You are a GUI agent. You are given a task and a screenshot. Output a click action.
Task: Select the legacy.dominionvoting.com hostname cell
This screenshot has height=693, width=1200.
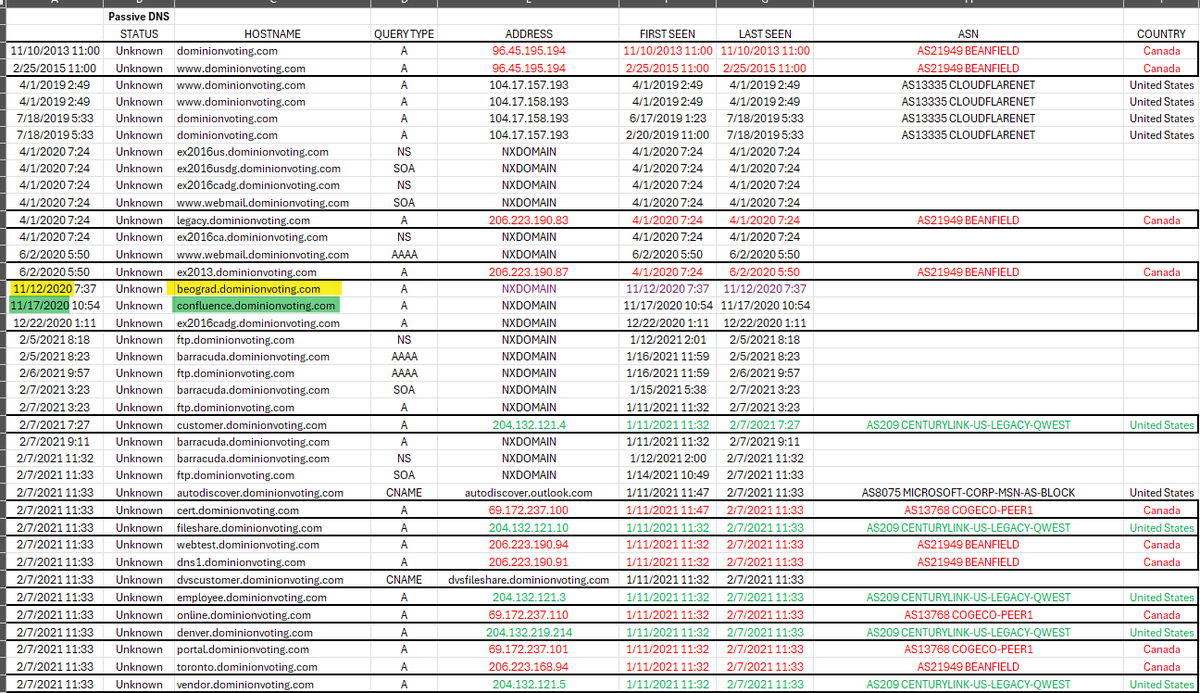pos(243,220)
